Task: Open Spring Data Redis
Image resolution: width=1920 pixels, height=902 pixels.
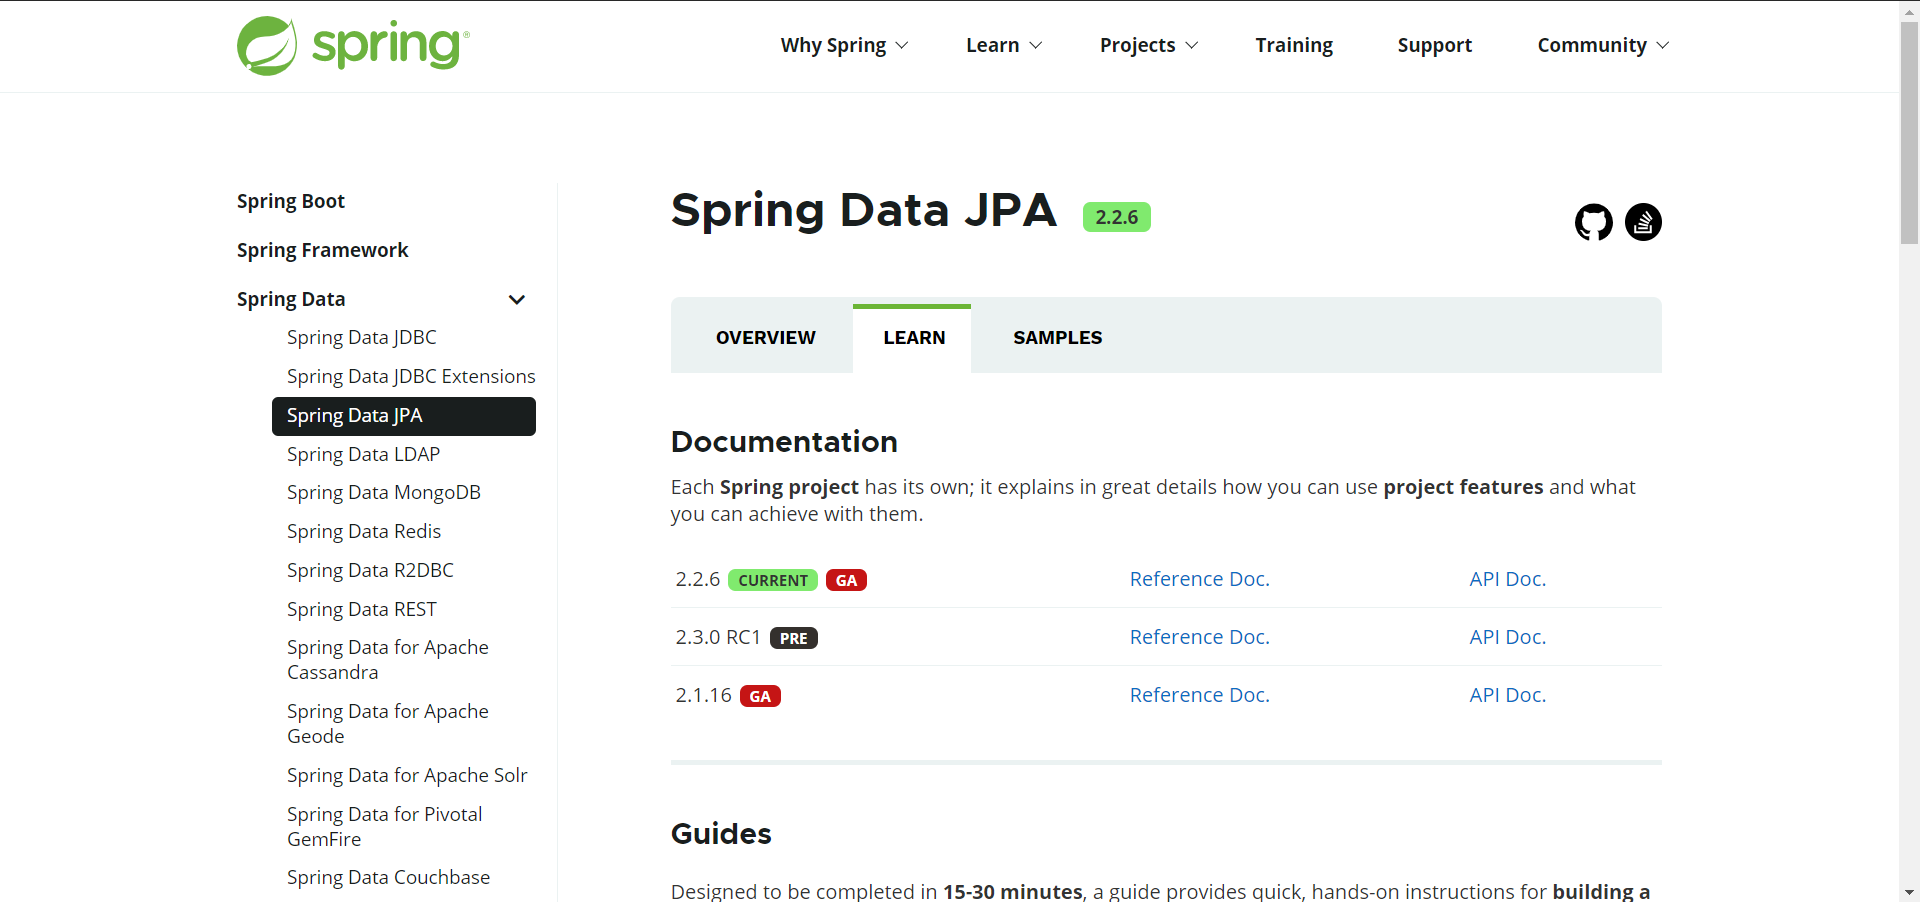Action: tap(364, 531)
